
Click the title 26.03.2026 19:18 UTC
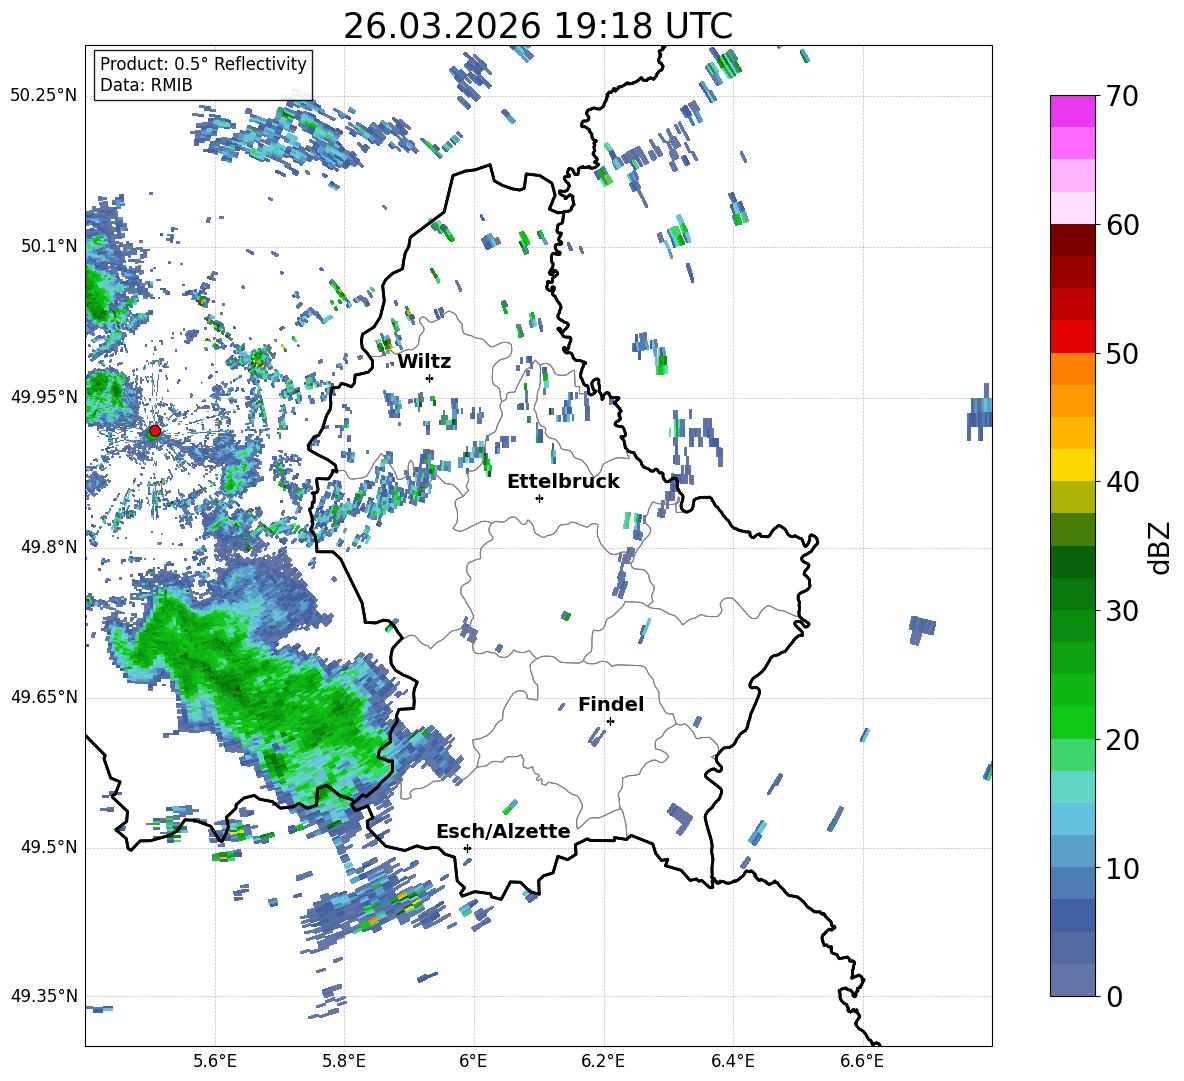(x=538, y=26)
